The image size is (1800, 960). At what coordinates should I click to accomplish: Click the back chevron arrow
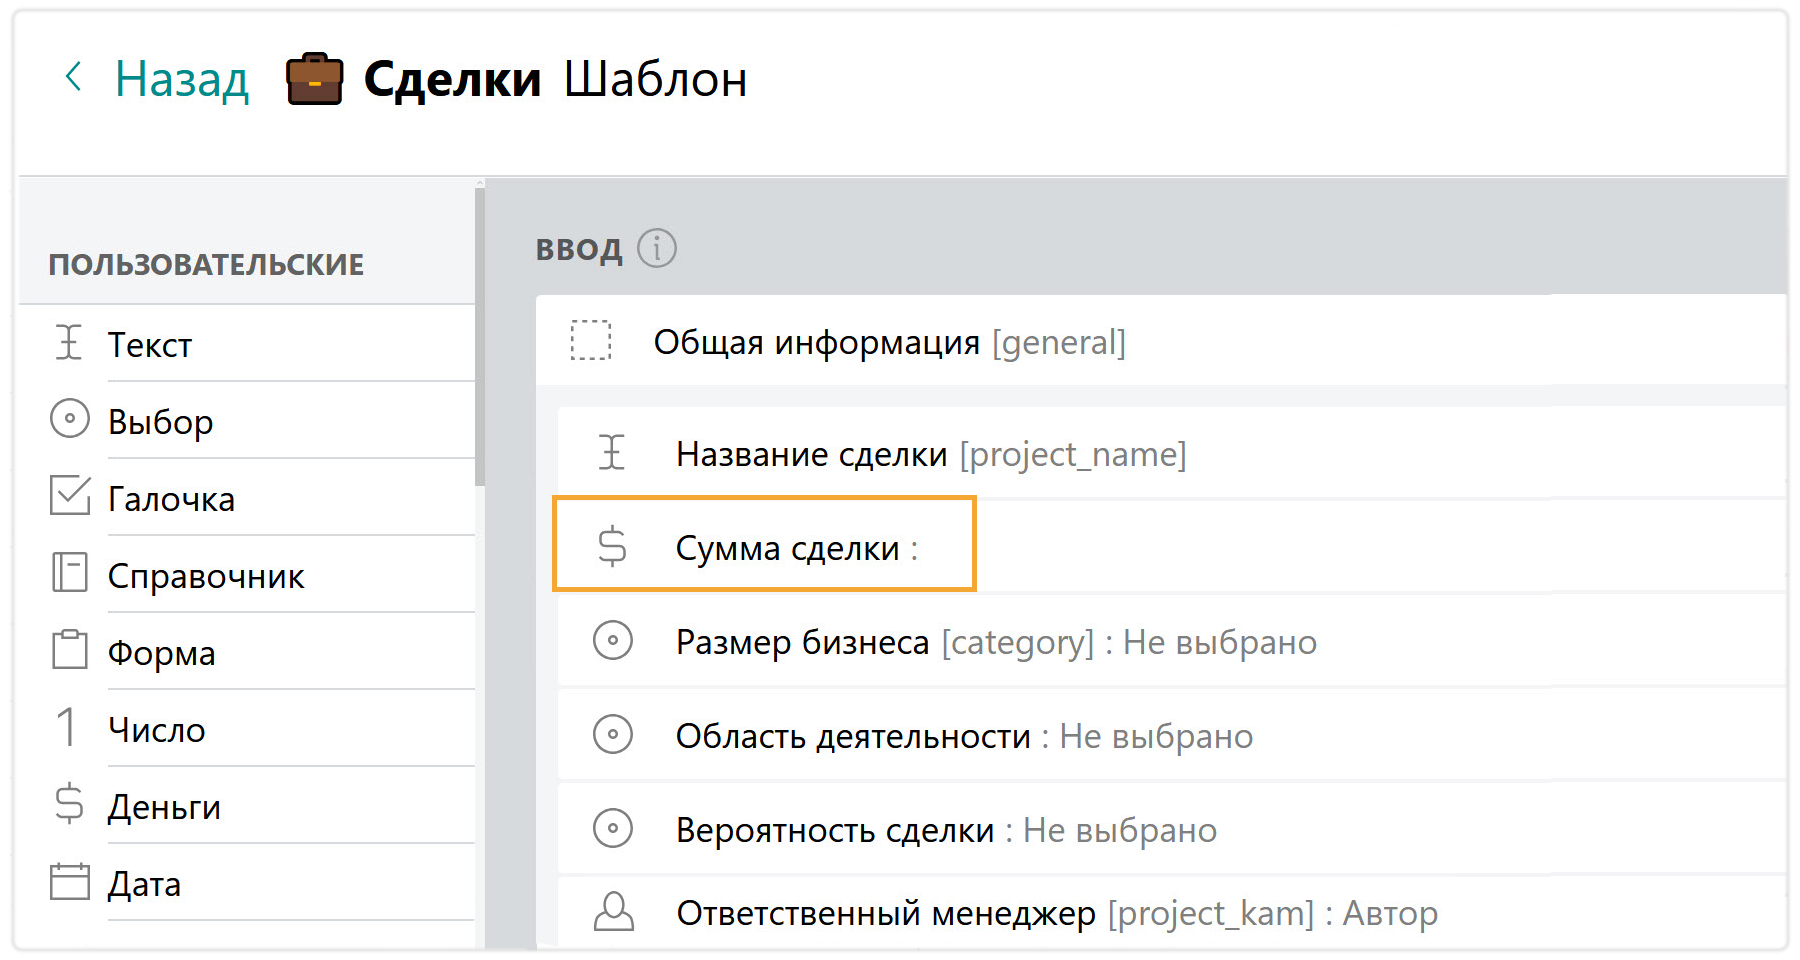[x=73, y=77]
